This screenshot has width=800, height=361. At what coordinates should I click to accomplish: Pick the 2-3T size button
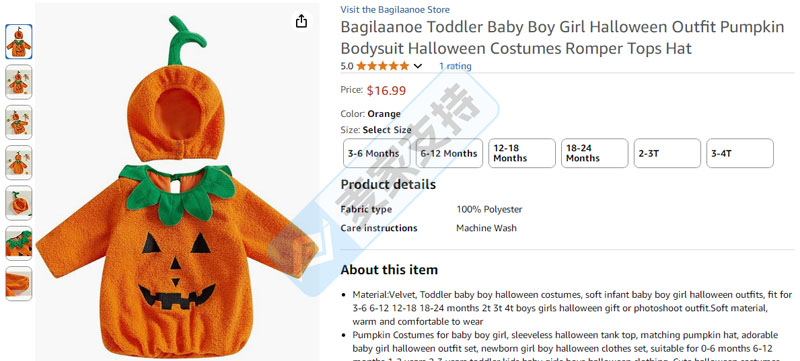[x=667, y=153]
